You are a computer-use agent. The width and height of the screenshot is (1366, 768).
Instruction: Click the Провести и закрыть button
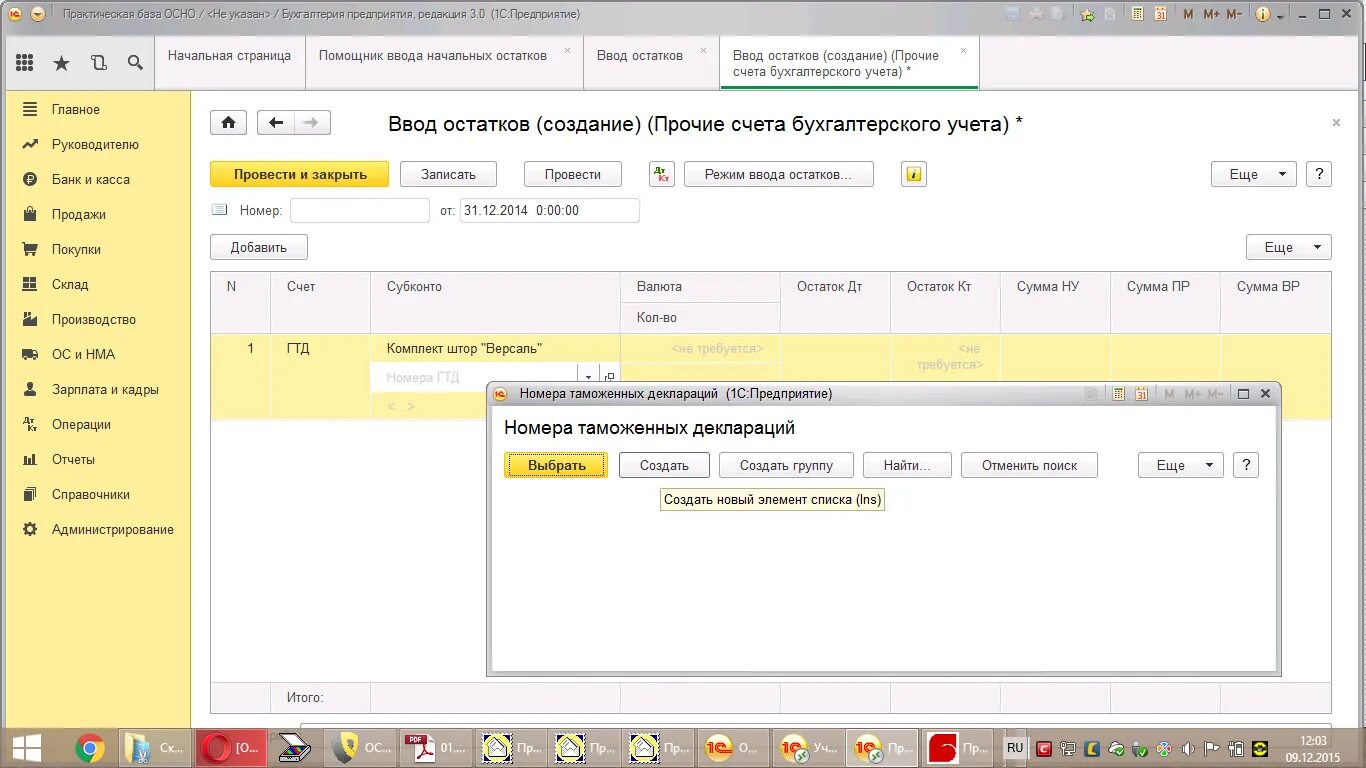coord(299,174)
